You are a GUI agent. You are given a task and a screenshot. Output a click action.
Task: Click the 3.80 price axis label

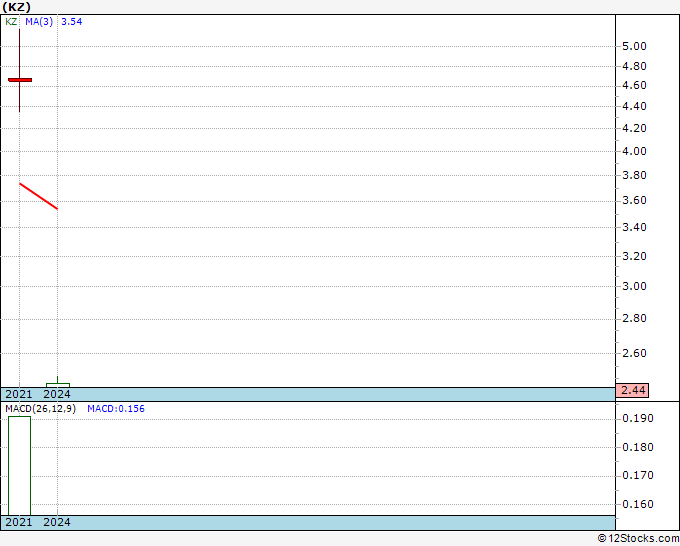pos(634,176)
